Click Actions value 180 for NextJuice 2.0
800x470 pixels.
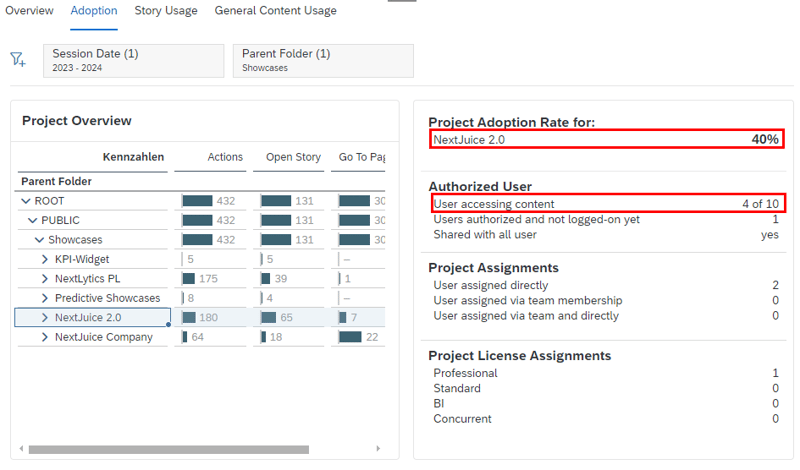point(208,317)
